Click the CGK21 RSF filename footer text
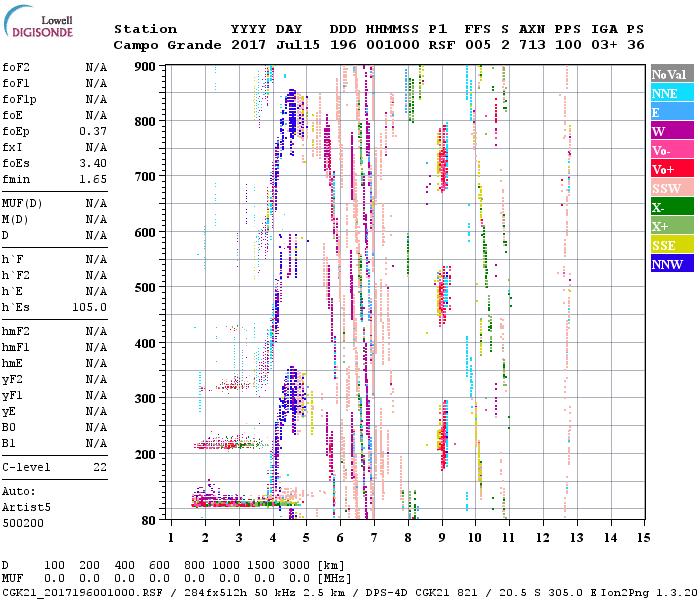This screenshot has height=600, width=700. 80,592
